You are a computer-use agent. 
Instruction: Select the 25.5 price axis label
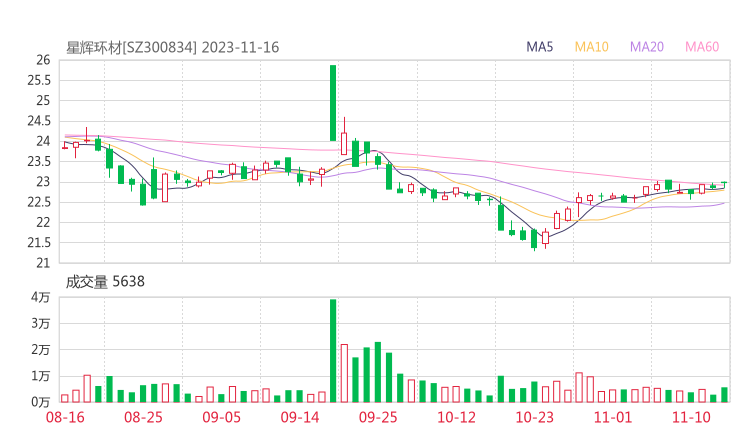39,80
